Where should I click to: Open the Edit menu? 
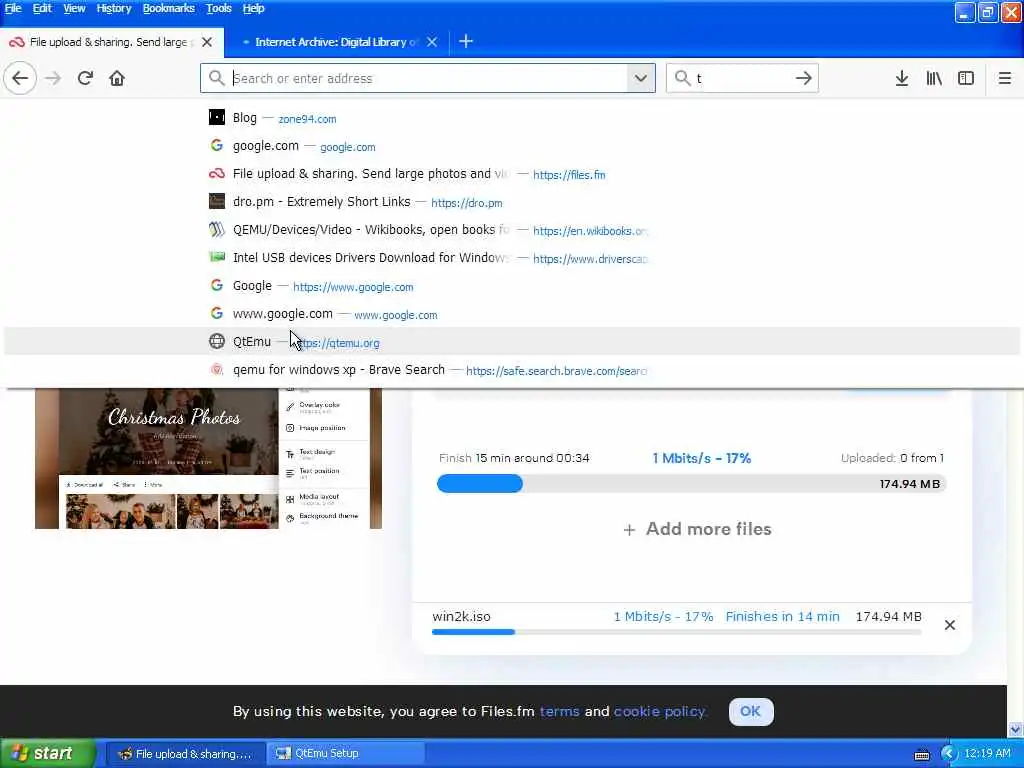coord(42,8)
